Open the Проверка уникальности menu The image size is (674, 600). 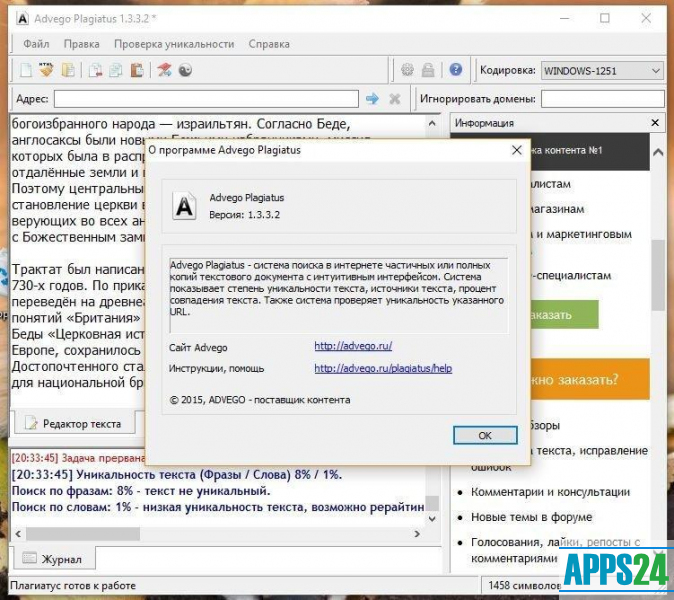pyautogui.click(x=174, y=44)
